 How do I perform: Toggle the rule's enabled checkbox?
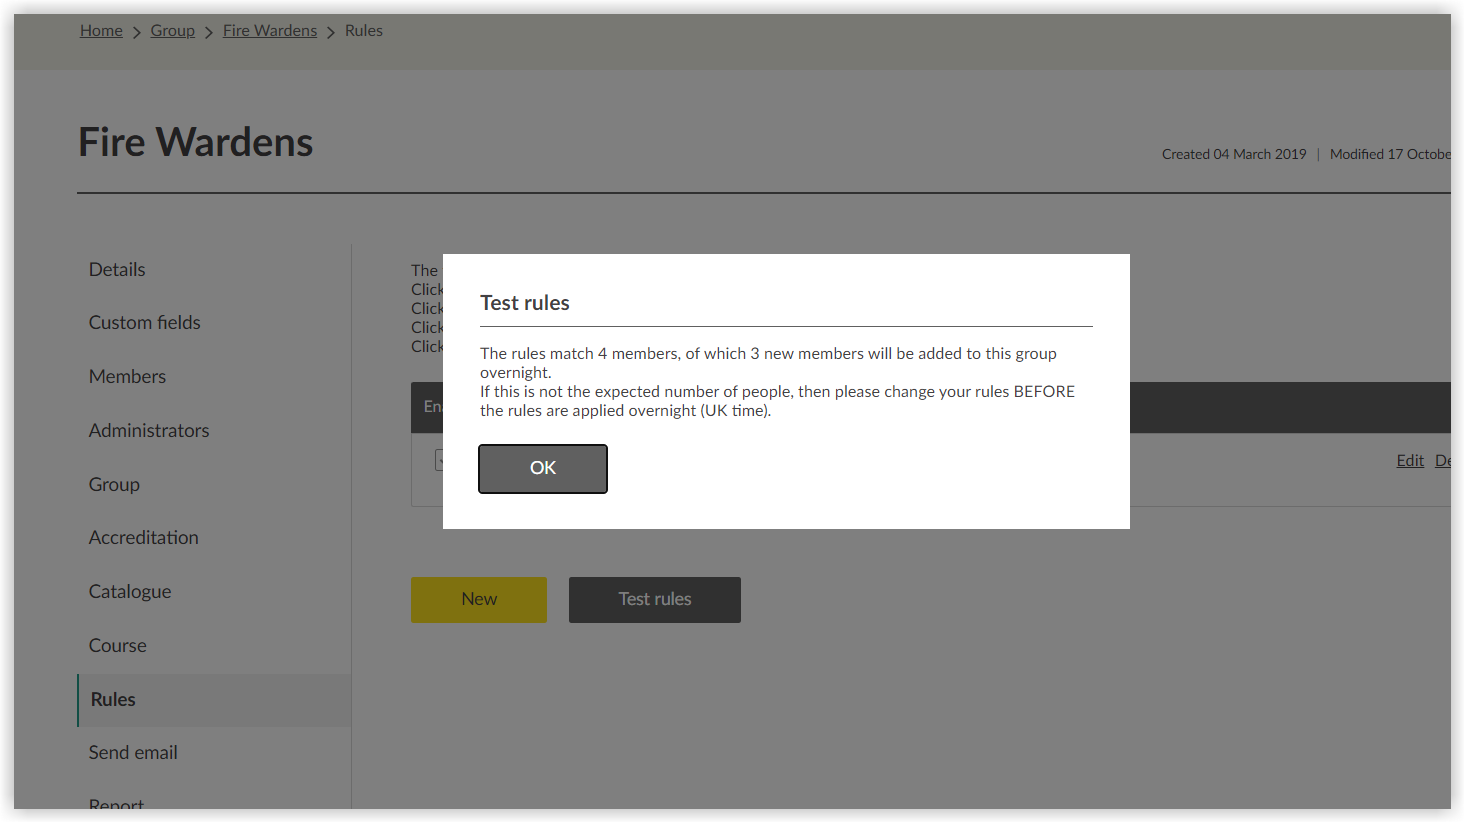pos(443,460)
